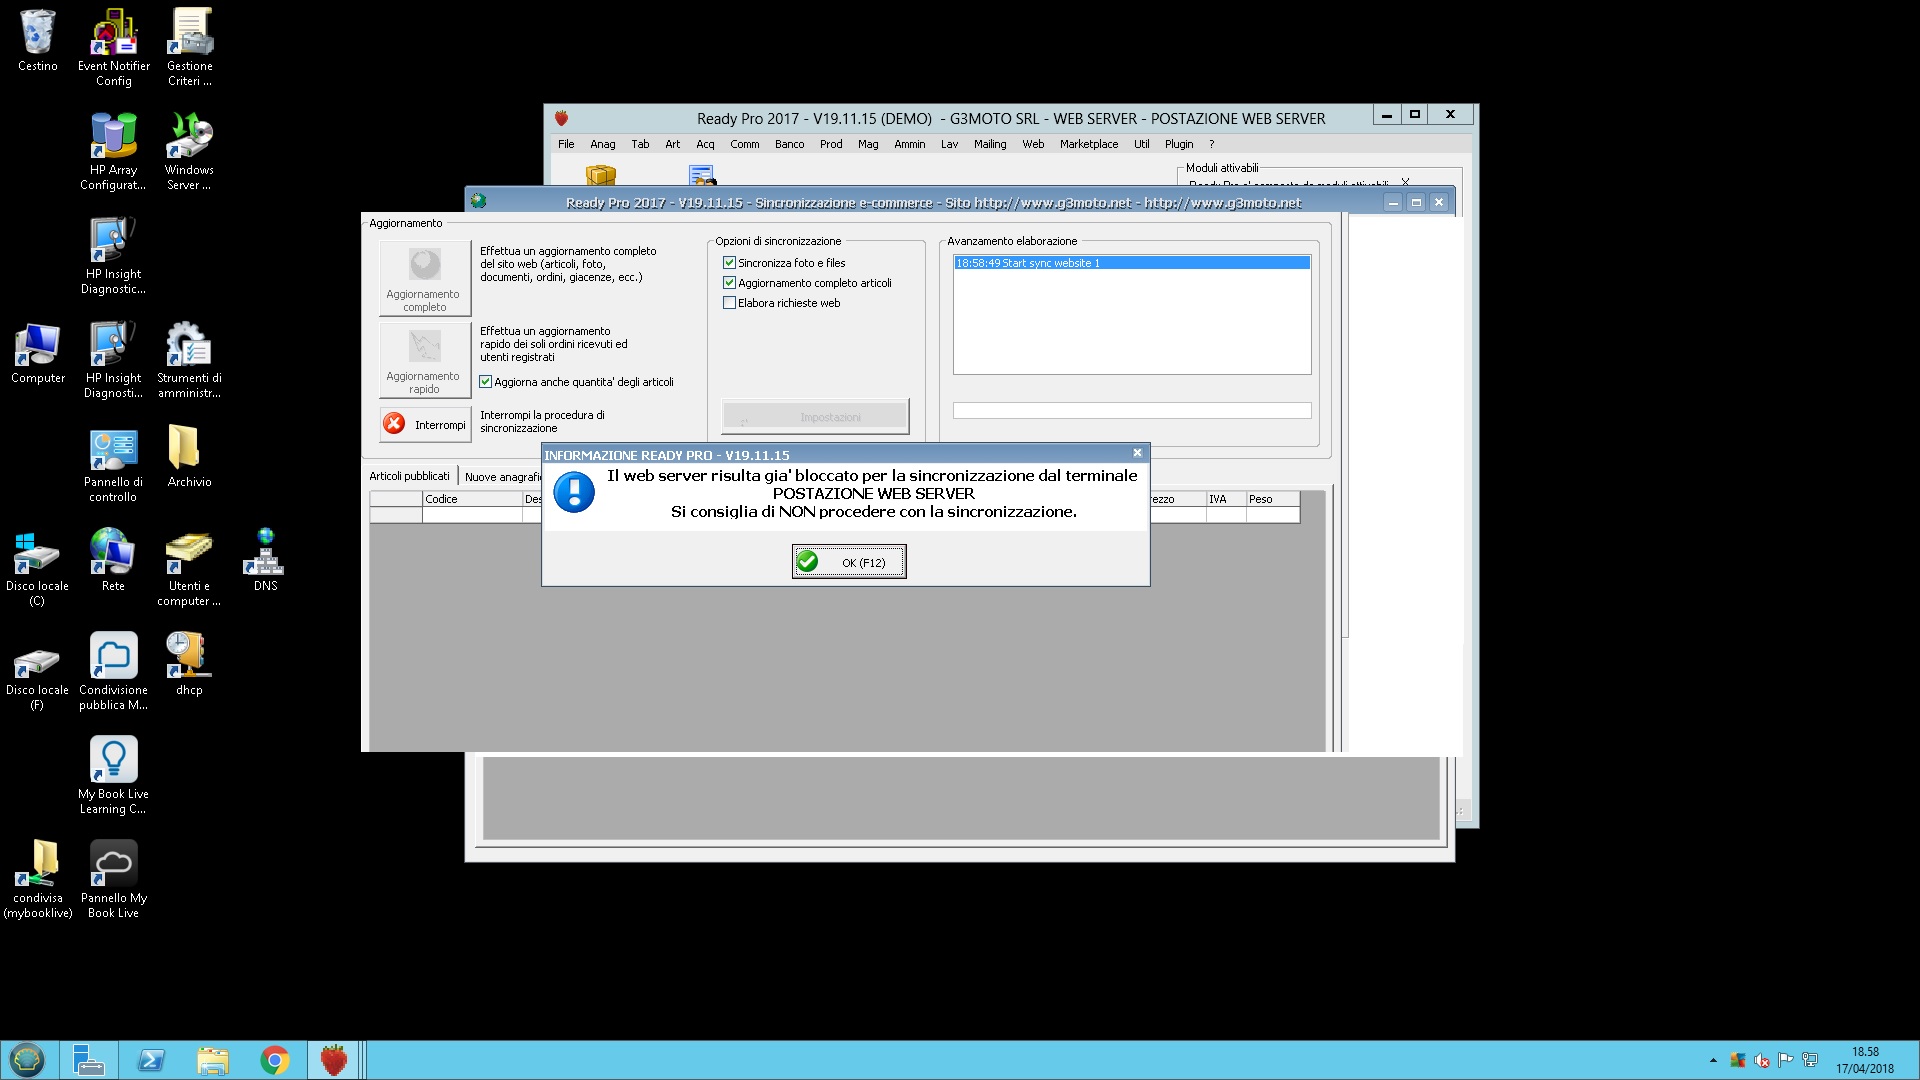This screenshot has height=1080, width=1920.
Task: Click the elaboration progress bar
Action: (x=1132, y=411)
